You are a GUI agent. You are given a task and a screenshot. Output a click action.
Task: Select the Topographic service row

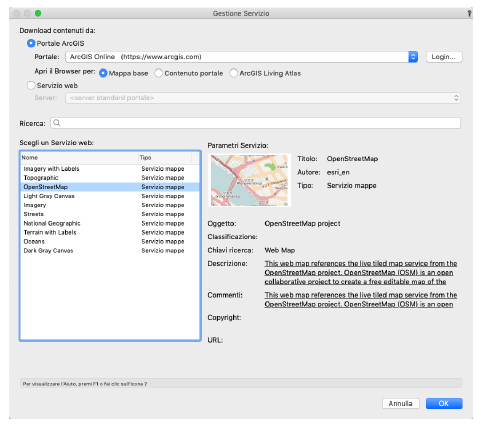[x=110, y=178]
